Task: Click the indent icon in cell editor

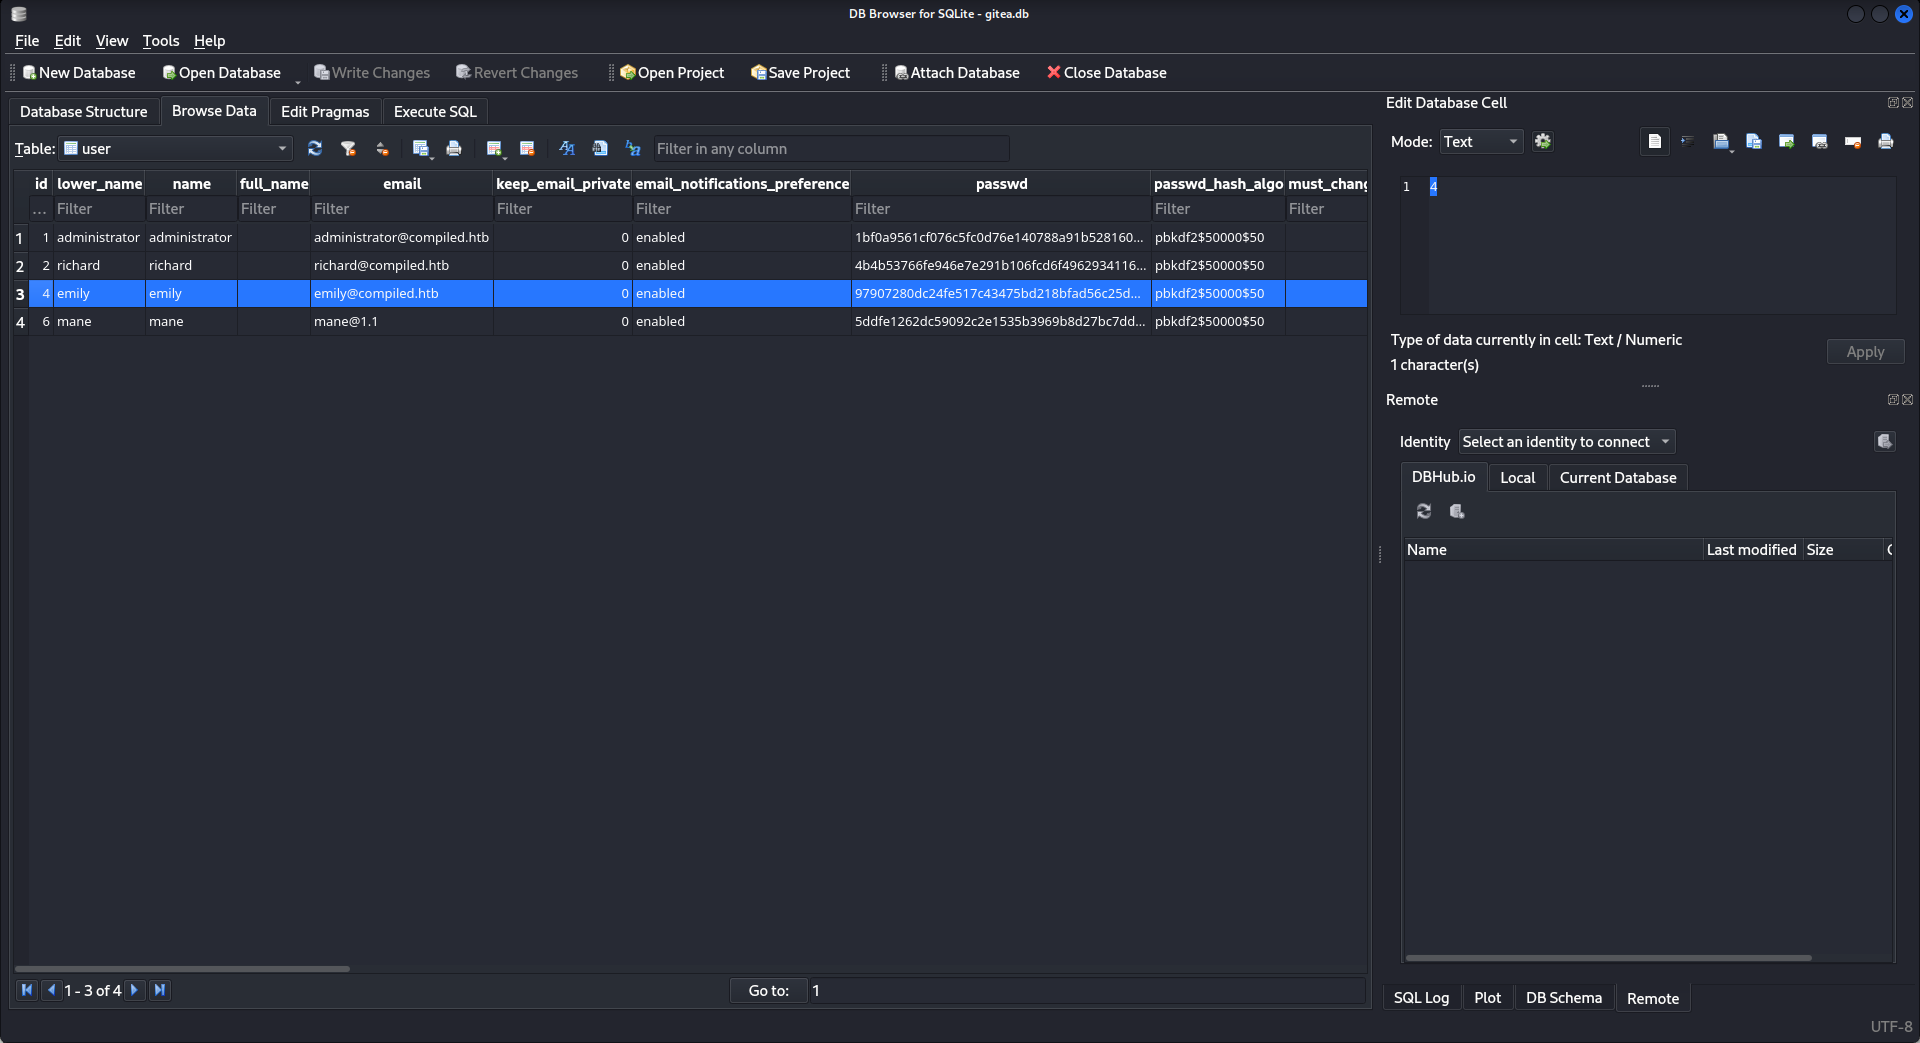Action: (1688, 142)
